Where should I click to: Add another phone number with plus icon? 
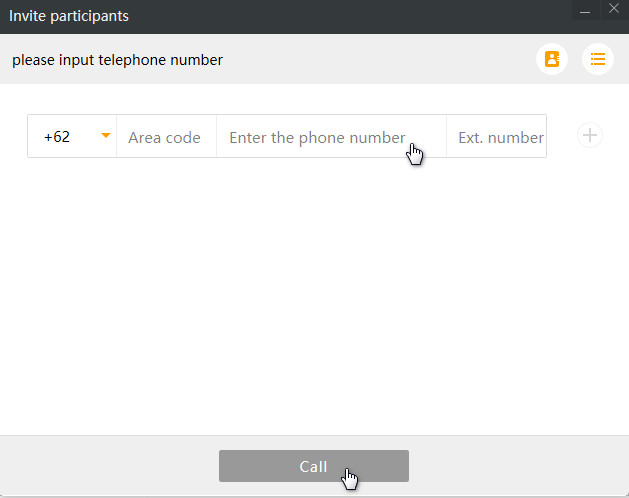pos(590,136)
